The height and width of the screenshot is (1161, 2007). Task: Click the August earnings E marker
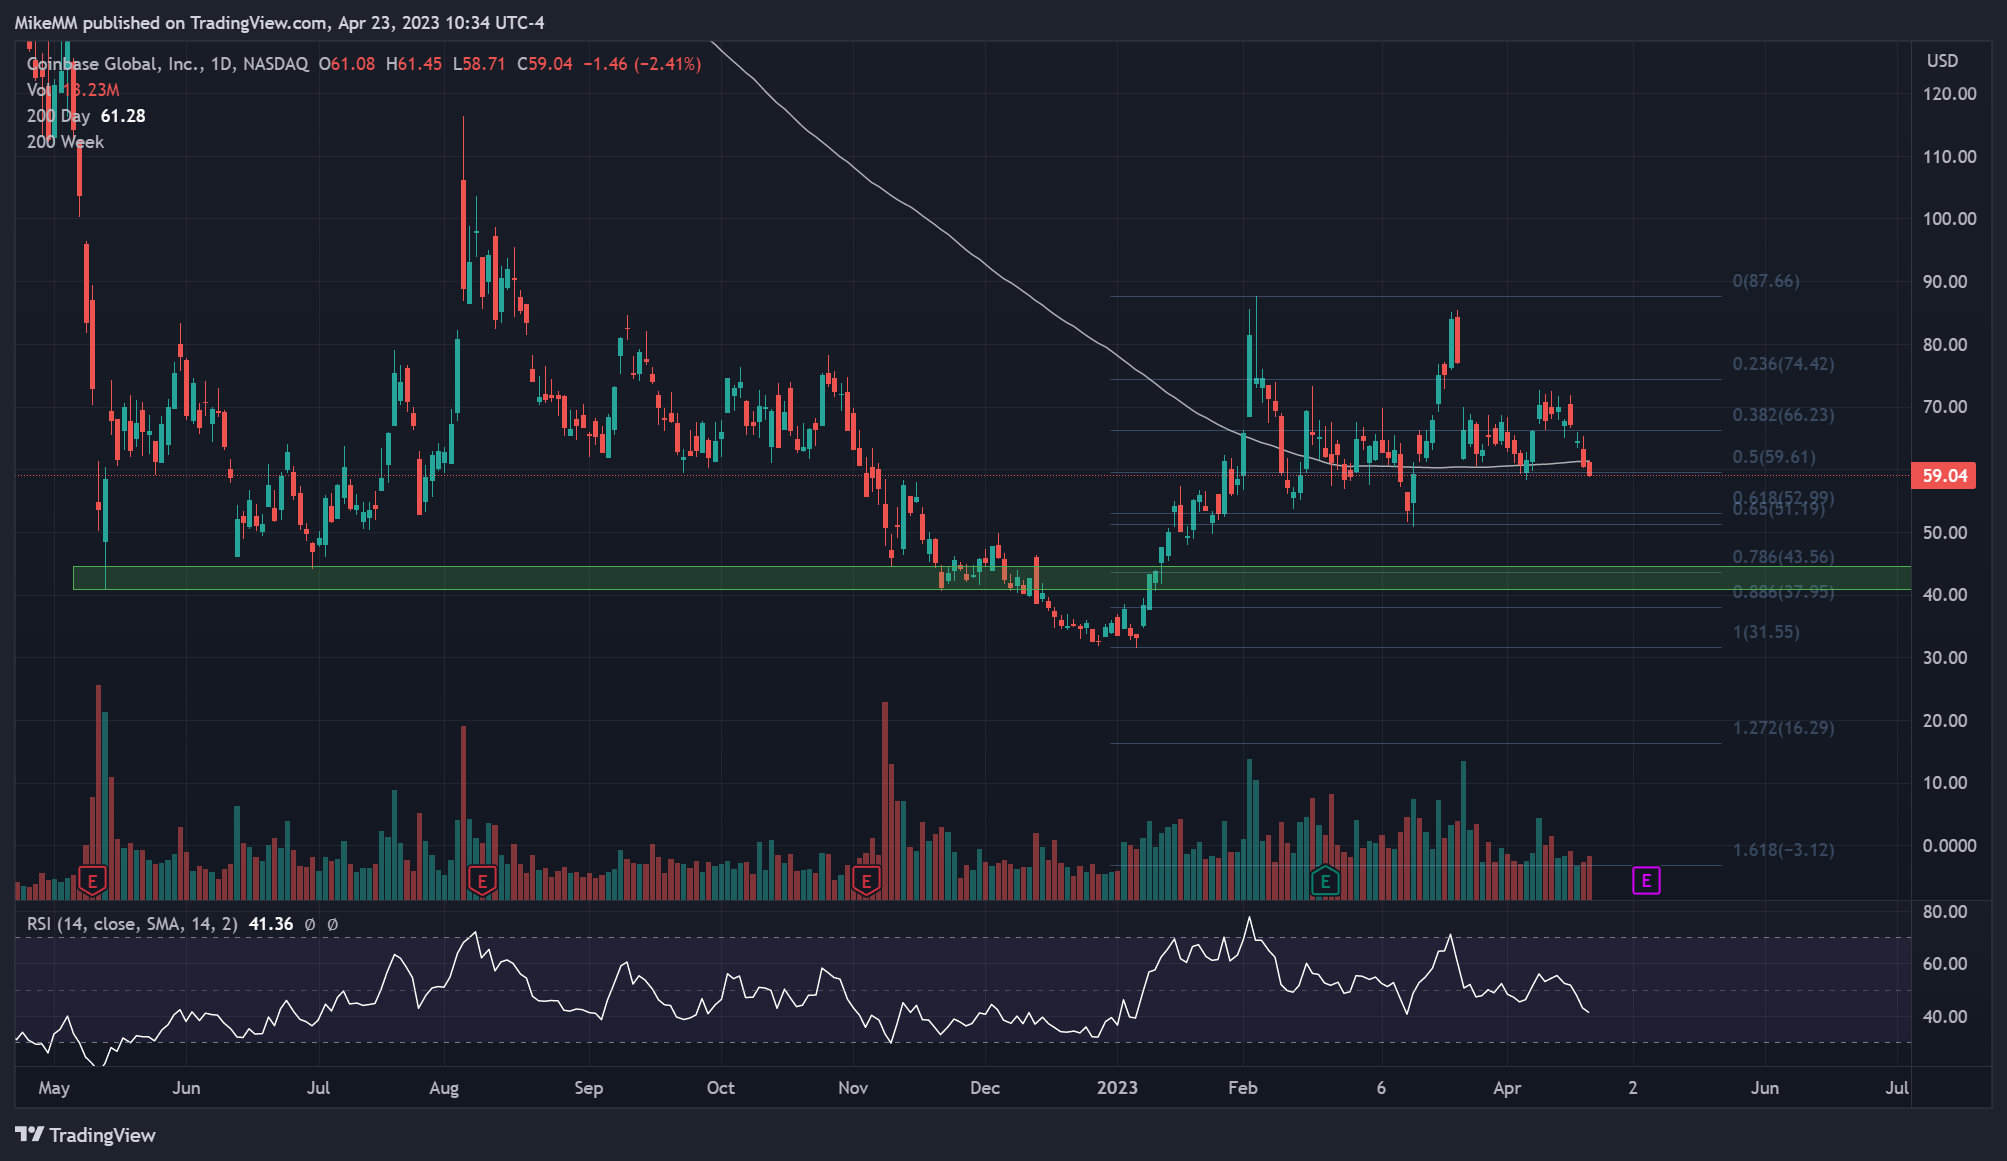coord(482,881)
